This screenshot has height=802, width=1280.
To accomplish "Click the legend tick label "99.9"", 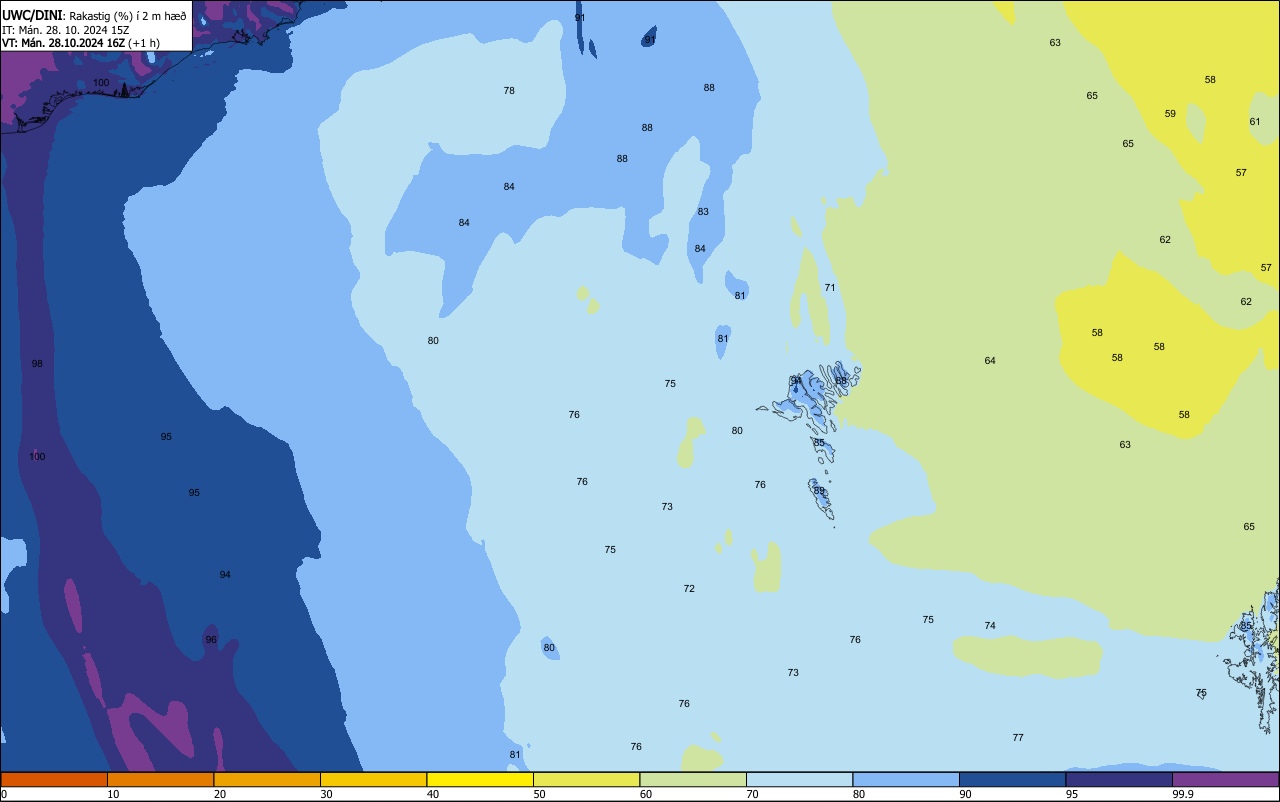I will click(x=1183, y=794).
